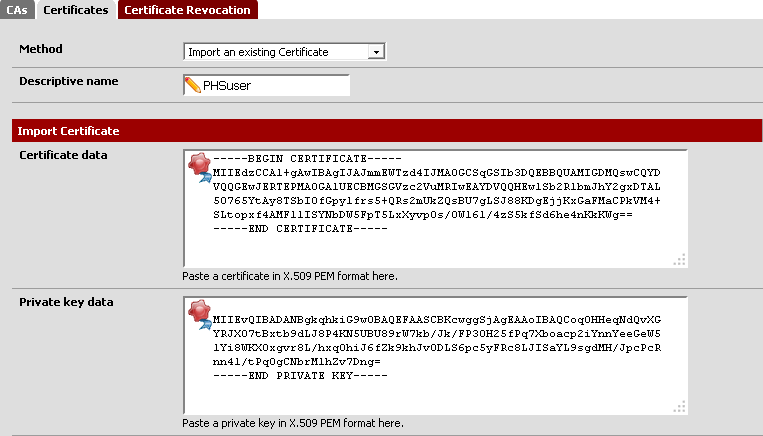Click the Import Certificate section header
This screenshot has width=763, height=436.
coord(68,131)
